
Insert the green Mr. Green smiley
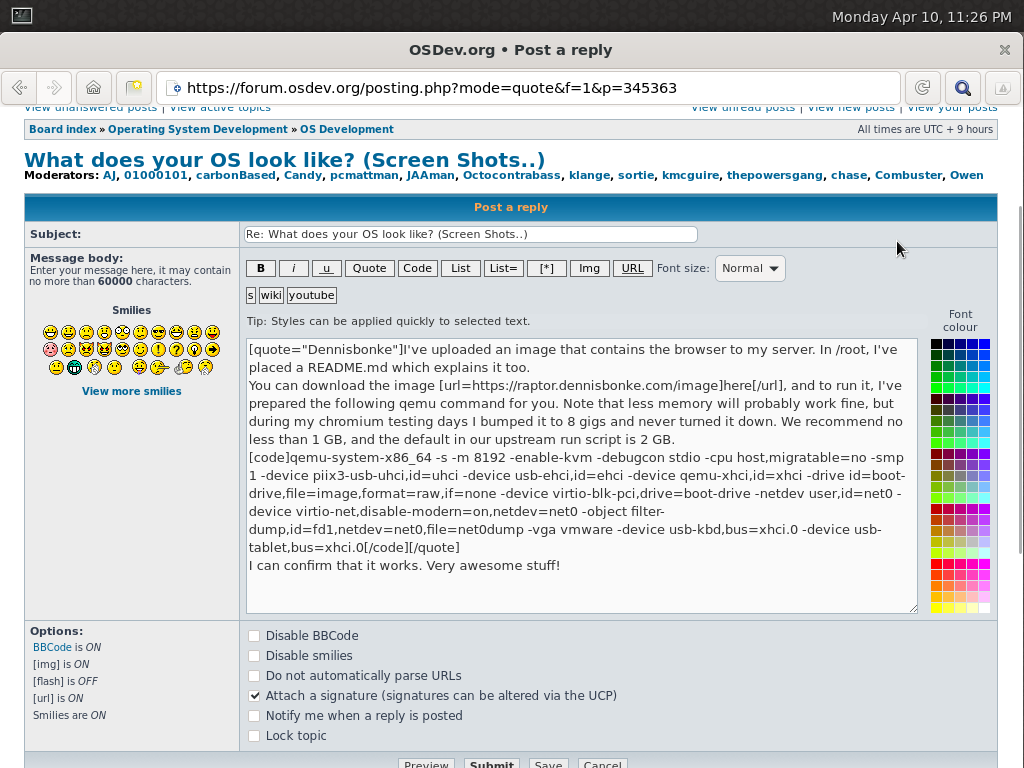point(74,367)
